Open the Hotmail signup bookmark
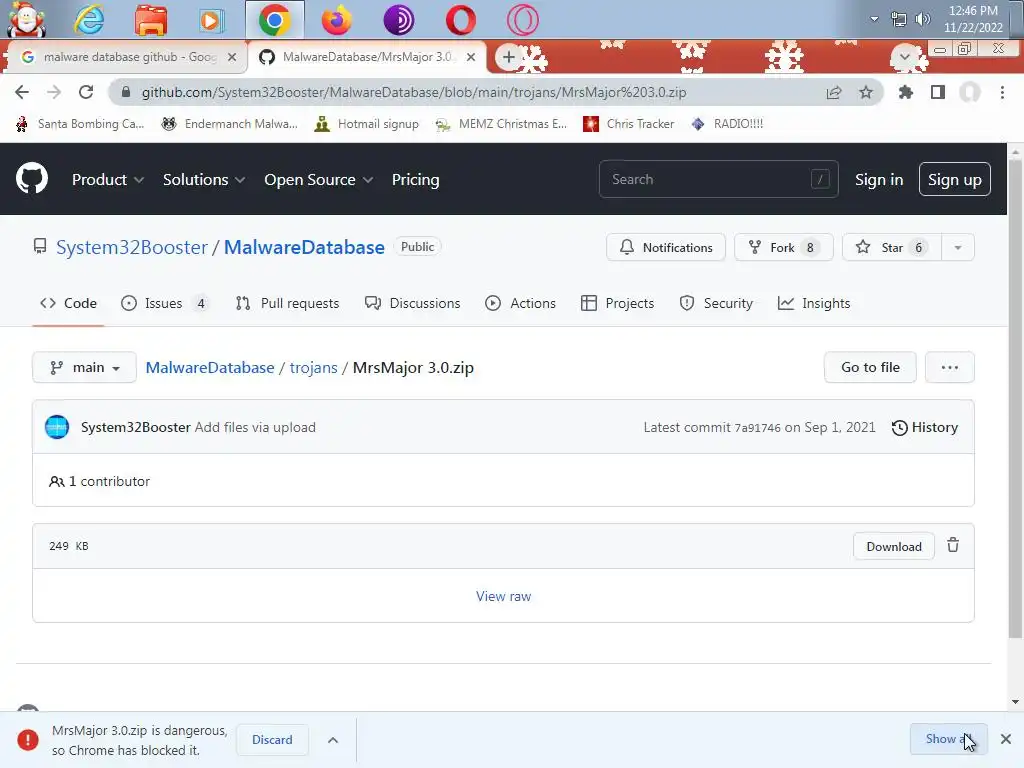The image size is (1024, 768). coord(366,124)
